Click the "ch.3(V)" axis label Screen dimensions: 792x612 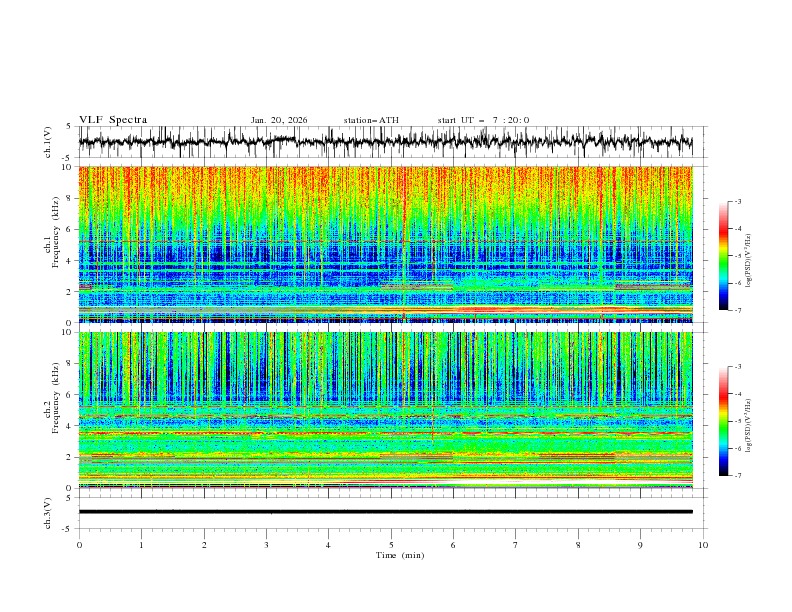coord(48,513)
